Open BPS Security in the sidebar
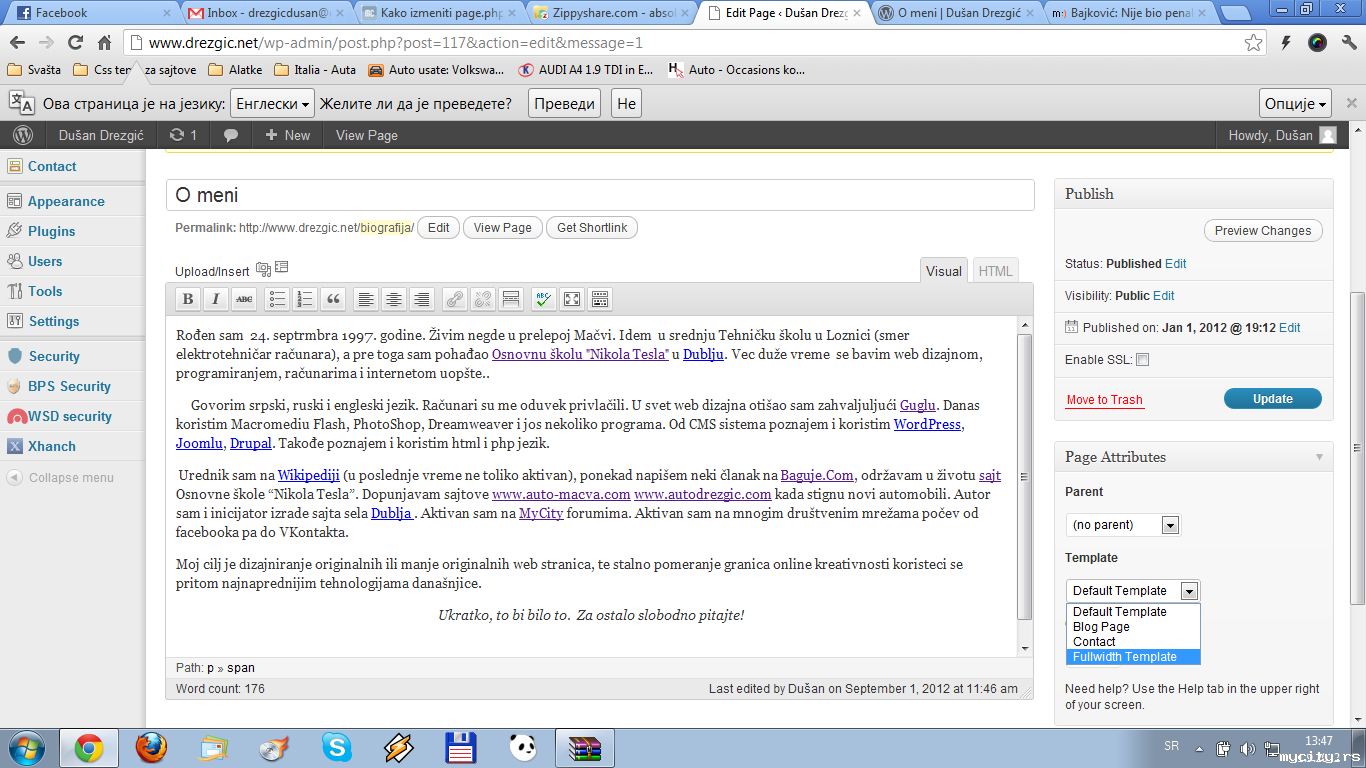This screenshot has width=1366, height=768. 69,386
